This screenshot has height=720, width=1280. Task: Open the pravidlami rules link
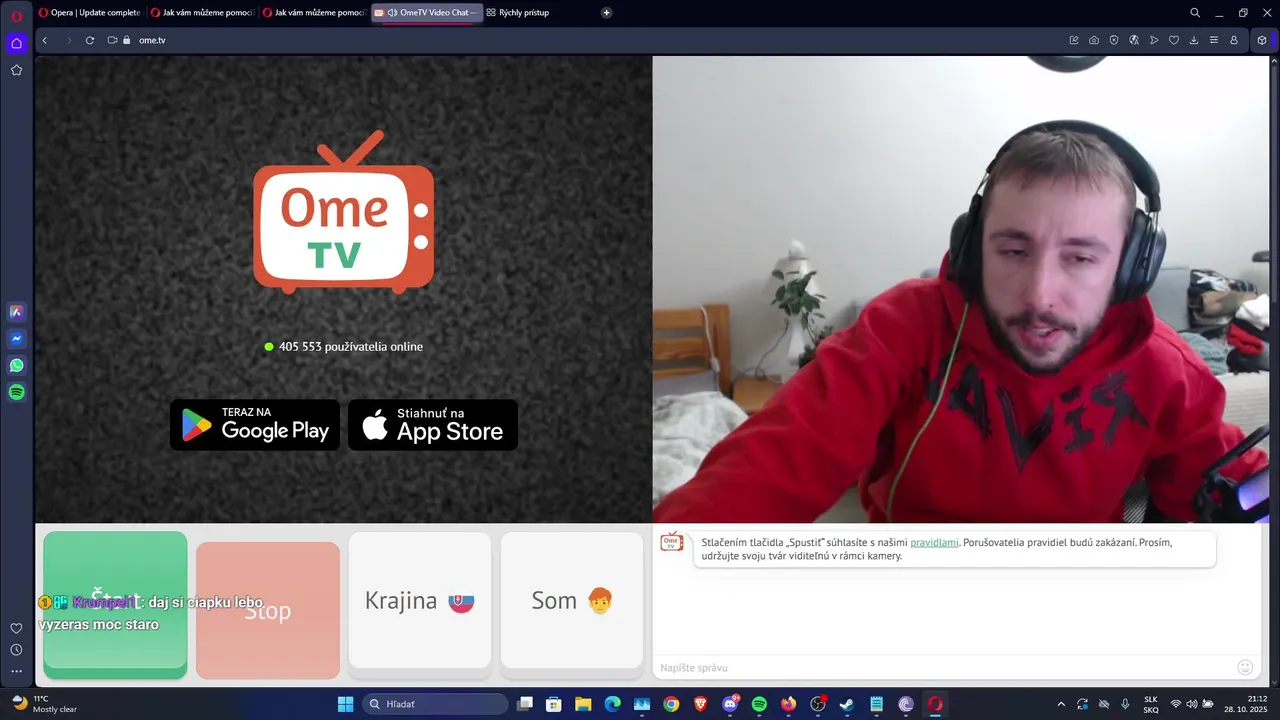(x=934, y=542)
